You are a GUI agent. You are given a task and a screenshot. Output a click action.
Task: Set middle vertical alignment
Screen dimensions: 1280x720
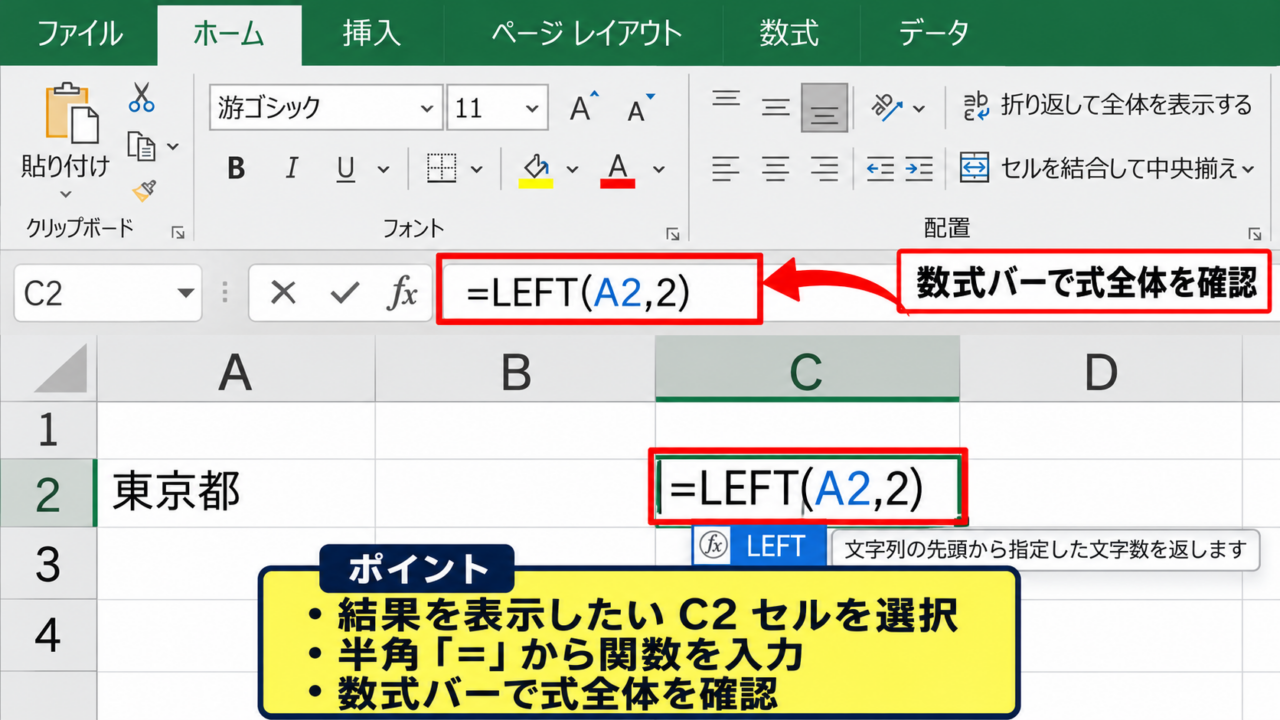(x=776, y=107)
